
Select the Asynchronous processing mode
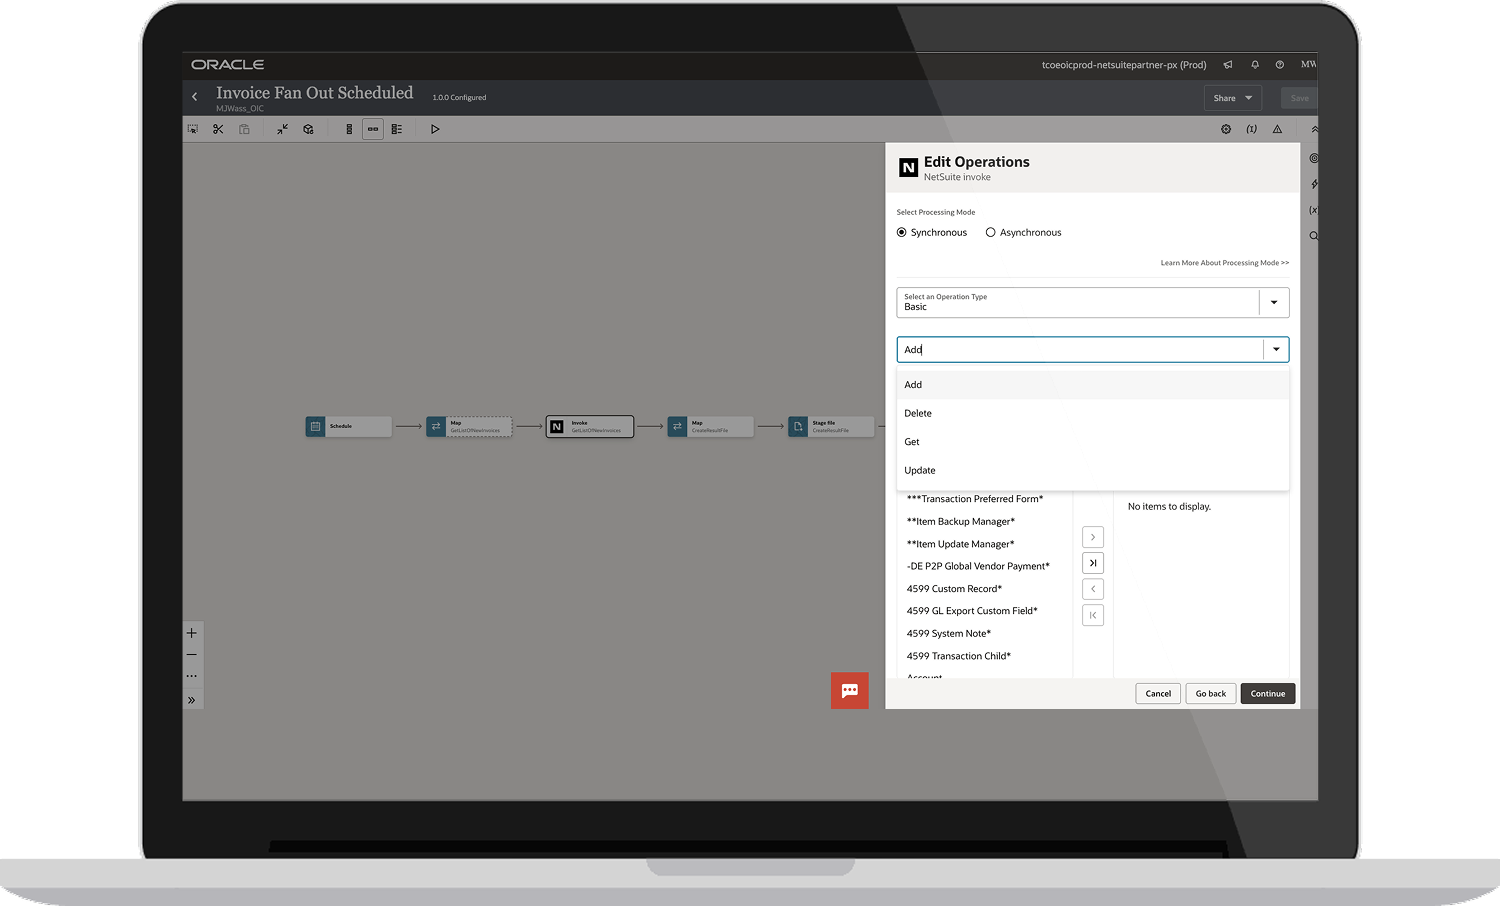tap(991, 233)
